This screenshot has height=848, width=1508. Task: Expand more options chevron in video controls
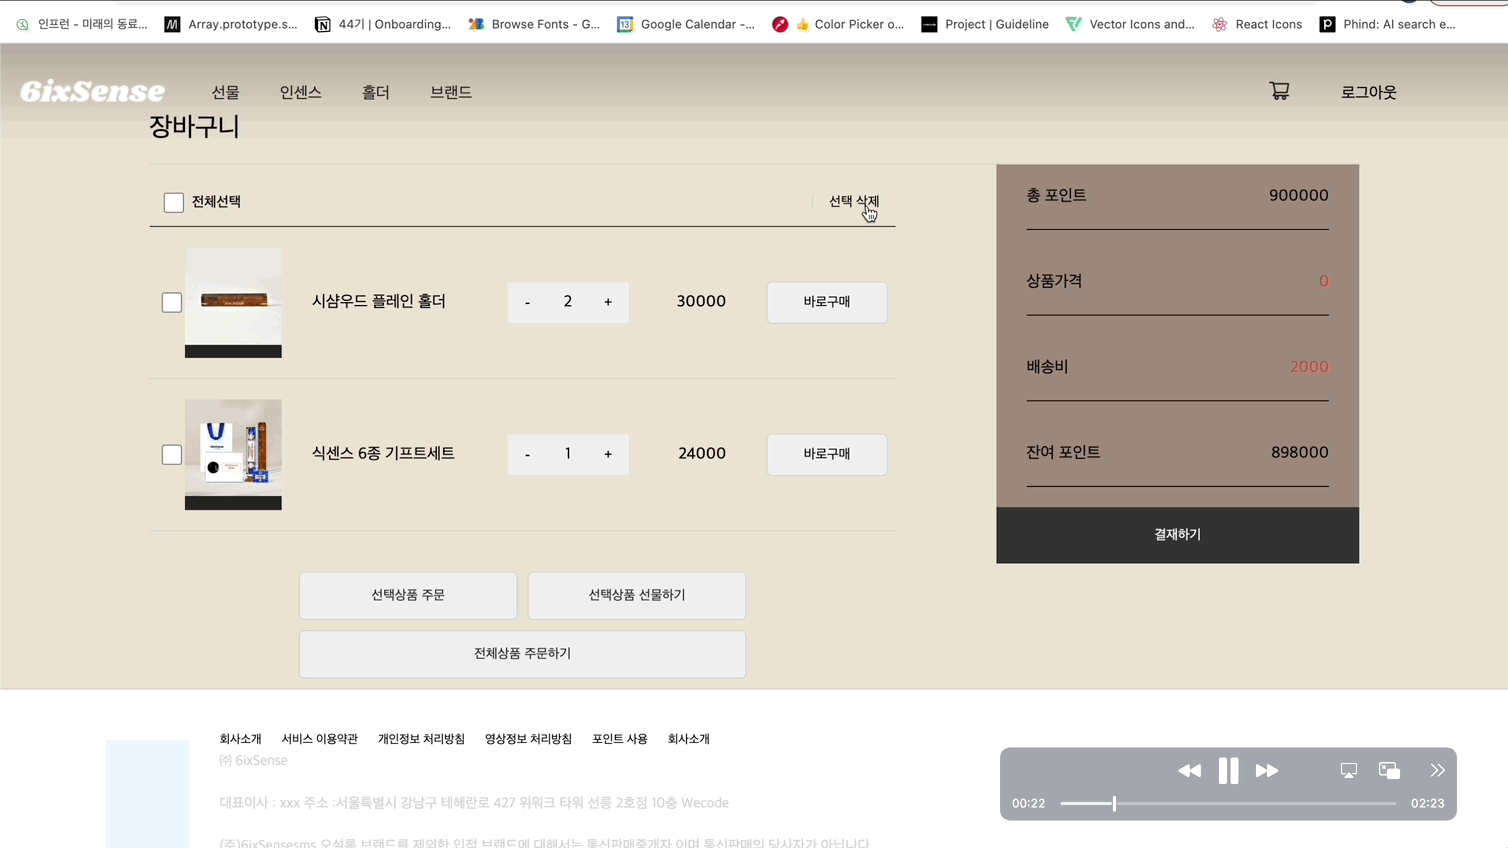click(1437, 771)
